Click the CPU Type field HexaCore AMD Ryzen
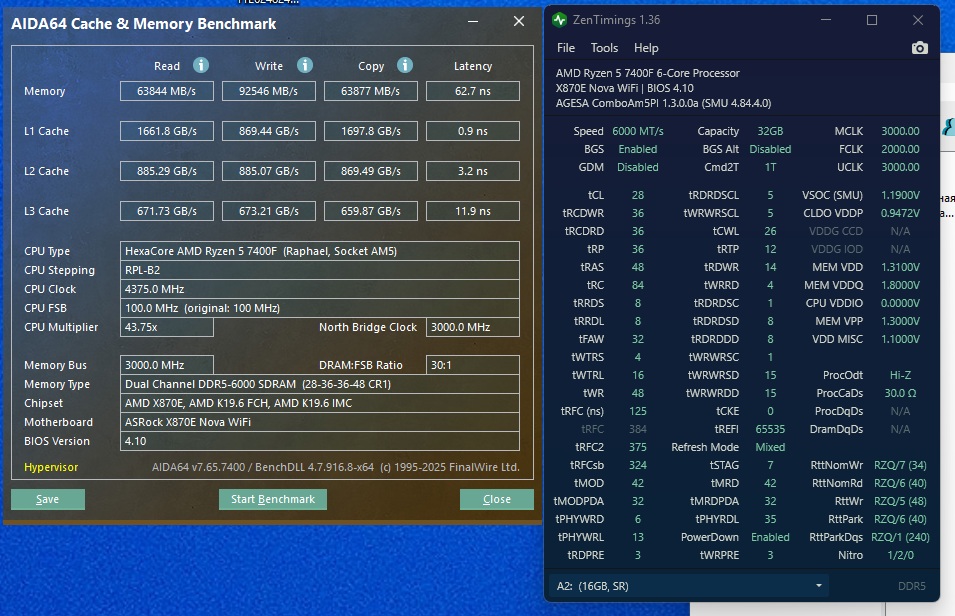Screen dimensions: 955x616 pos(320,251)
